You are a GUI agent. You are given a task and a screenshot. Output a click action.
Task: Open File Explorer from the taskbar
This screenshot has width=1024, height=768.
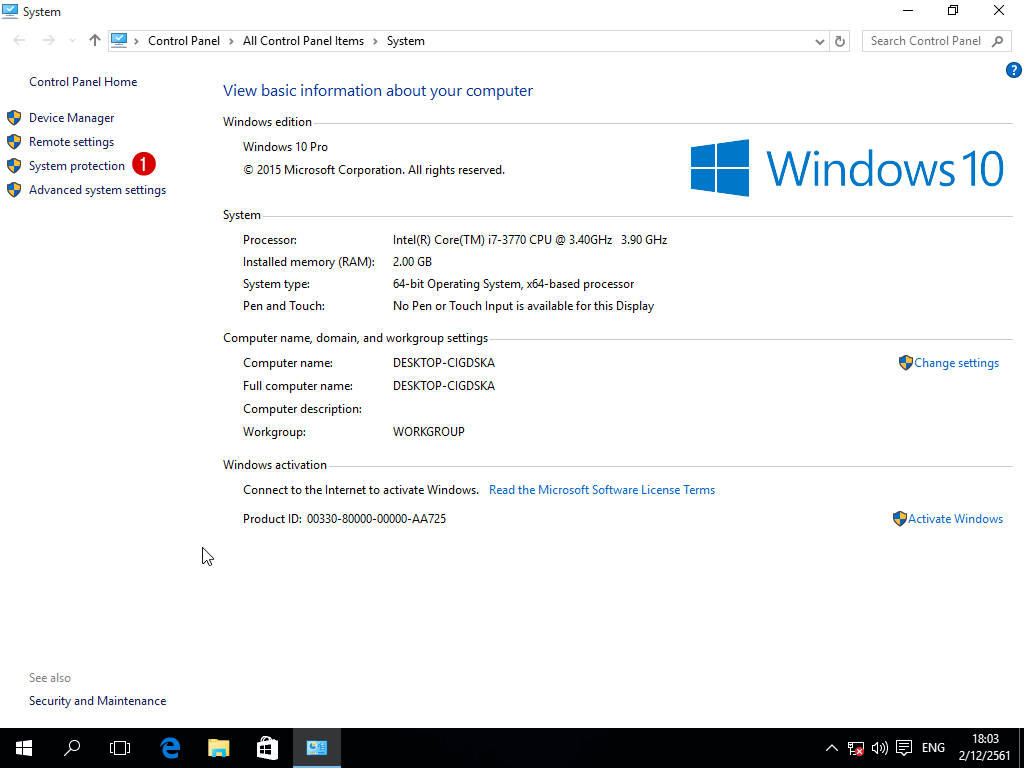pyautogui.click(x=219, y=748)
